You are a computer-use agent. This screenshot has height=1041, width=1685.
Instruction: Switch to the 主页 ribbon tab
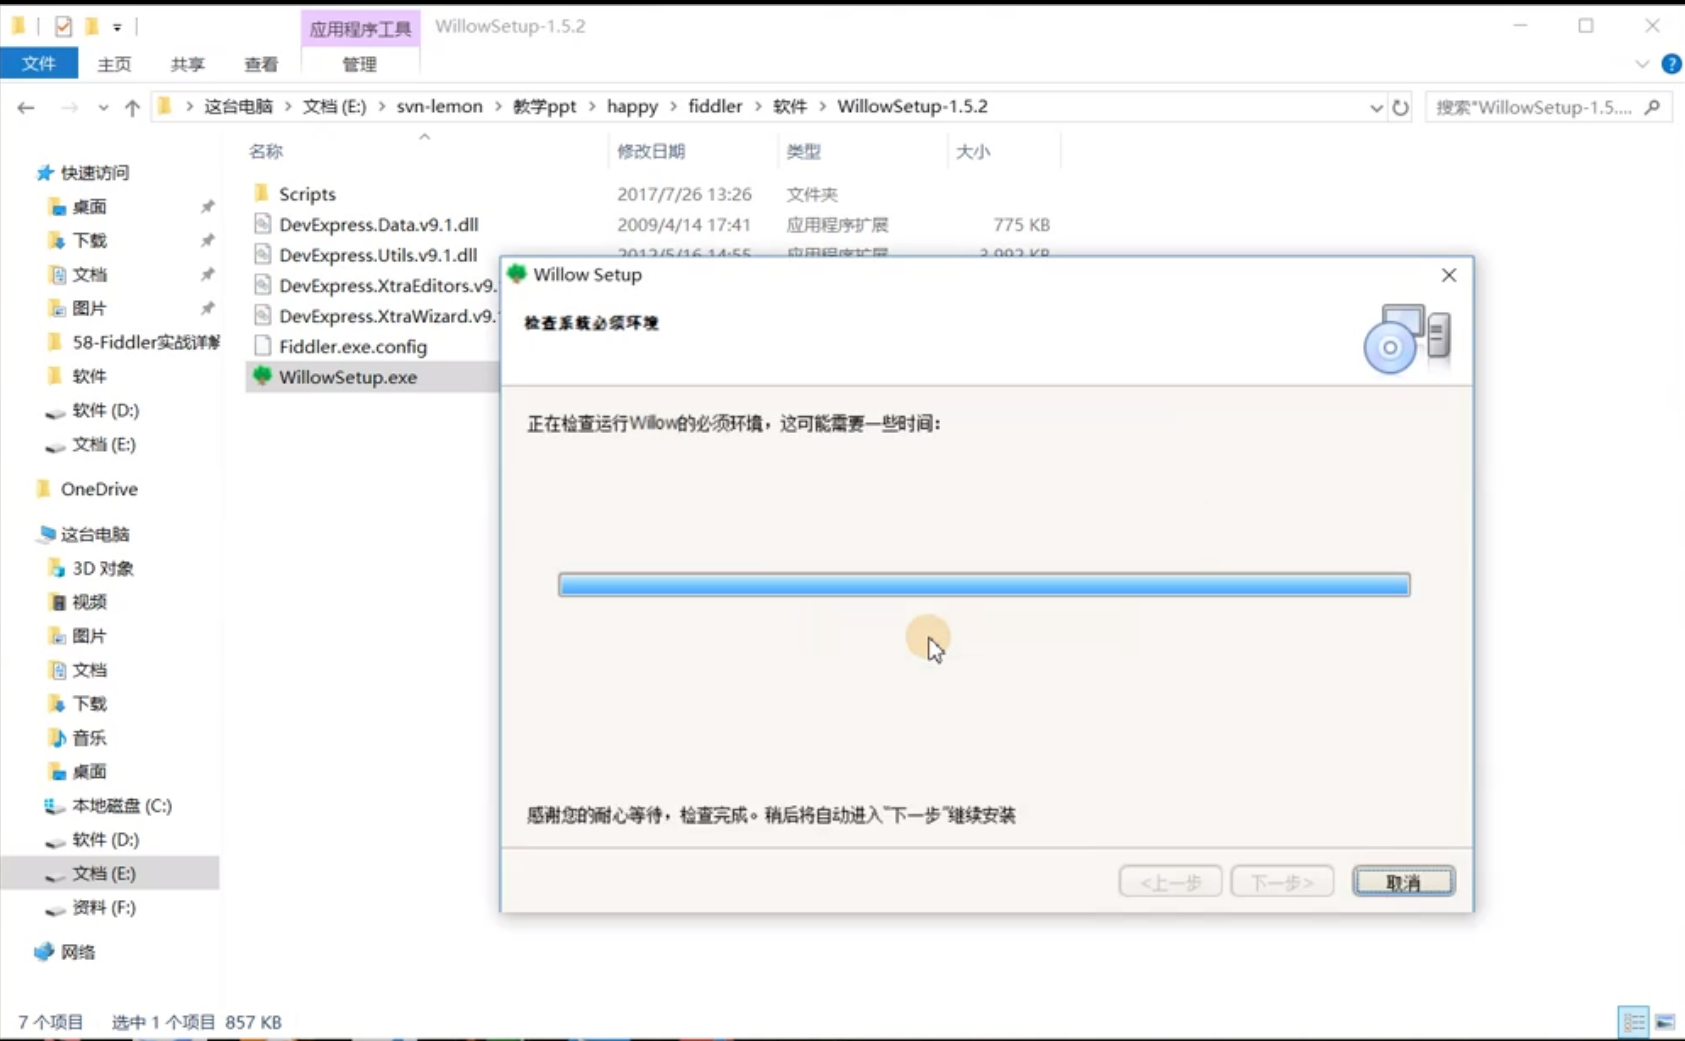point(114,64)
